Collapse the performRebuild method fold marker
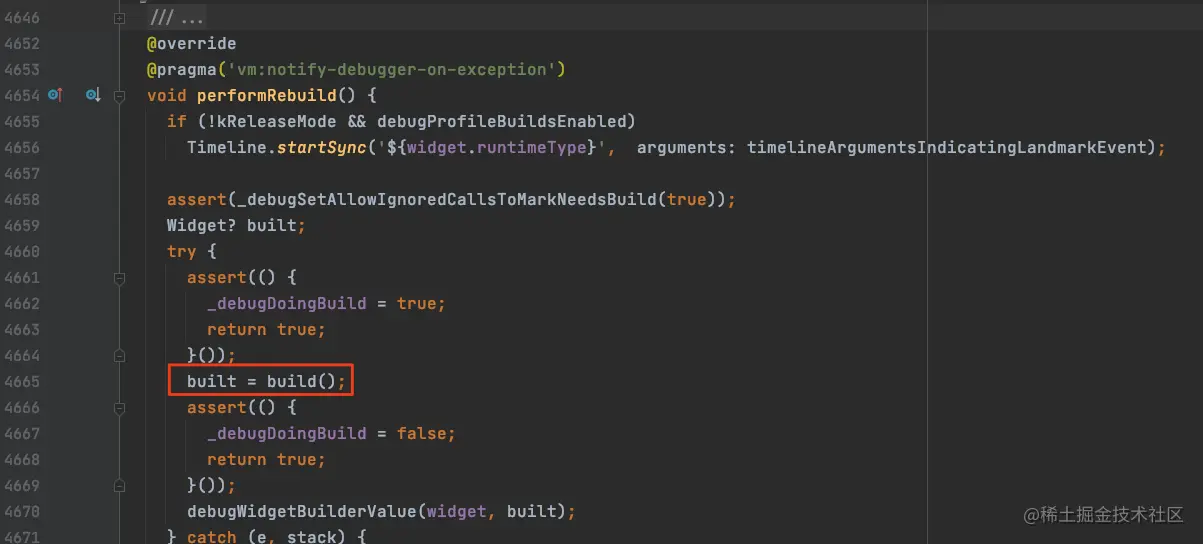 click(x=120, y=96)
